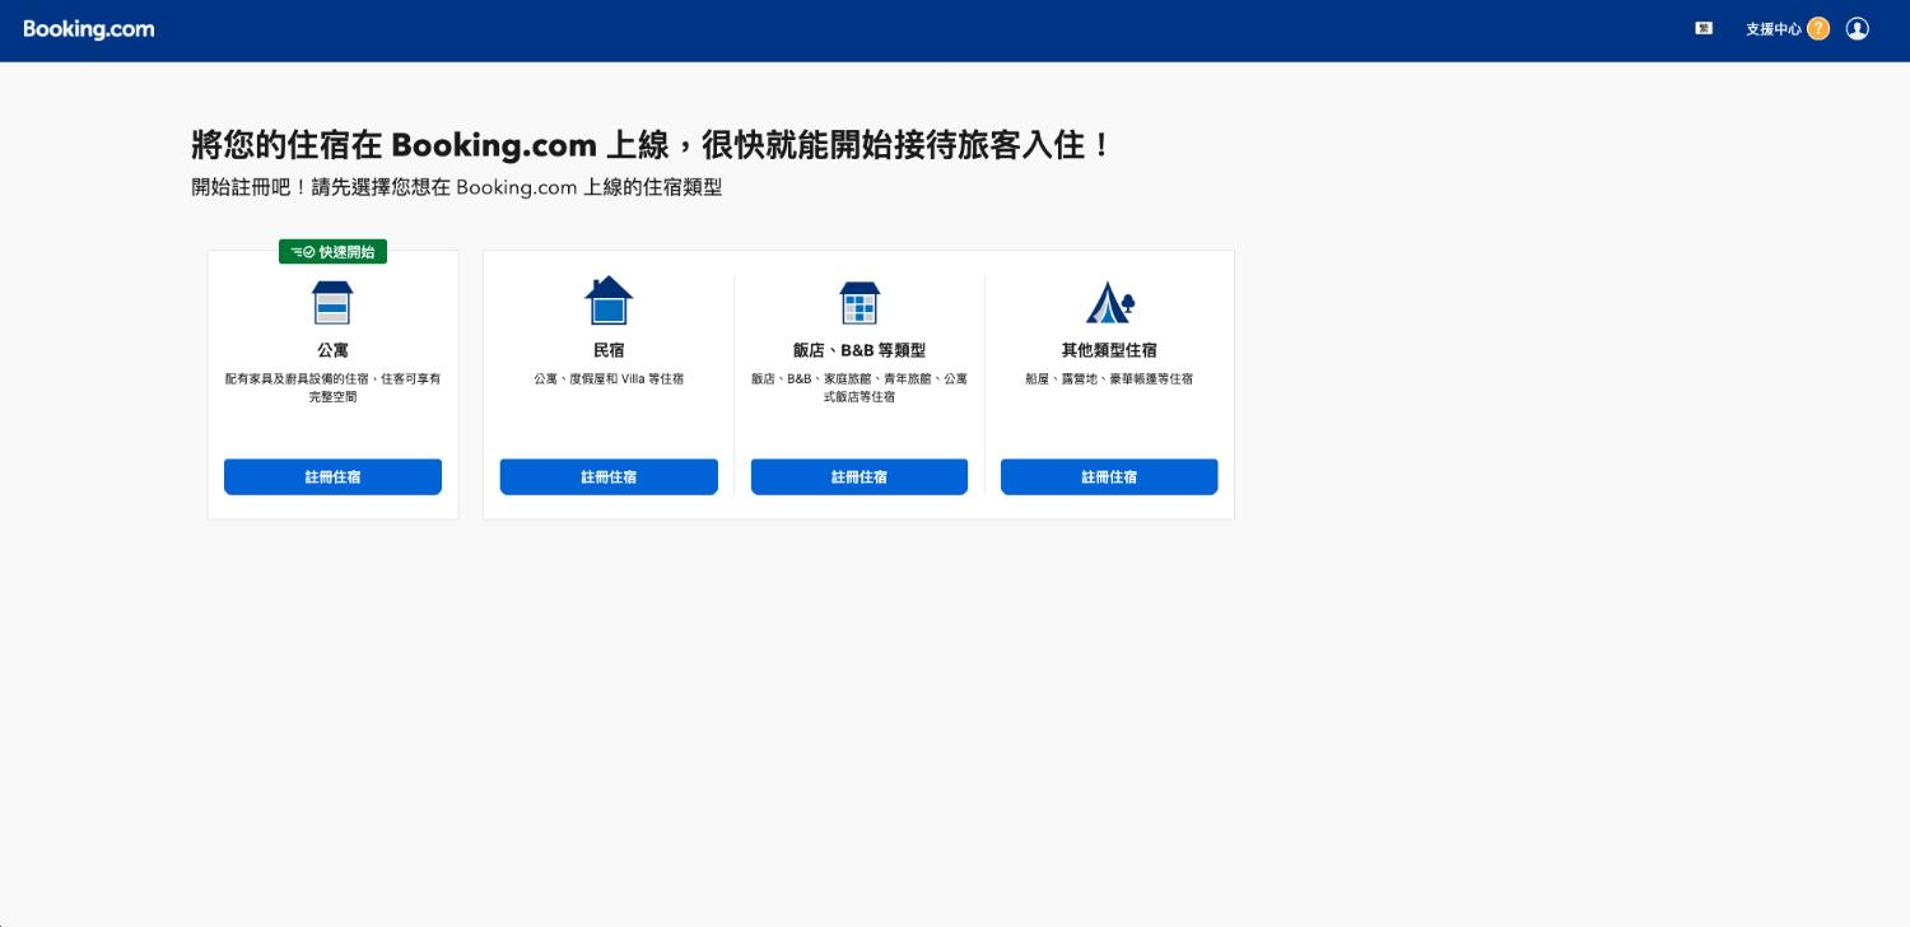1910x927 pixels.
Task: Click the 公寓 description about 配有家具及廚具設備
Action: (333, 388)
